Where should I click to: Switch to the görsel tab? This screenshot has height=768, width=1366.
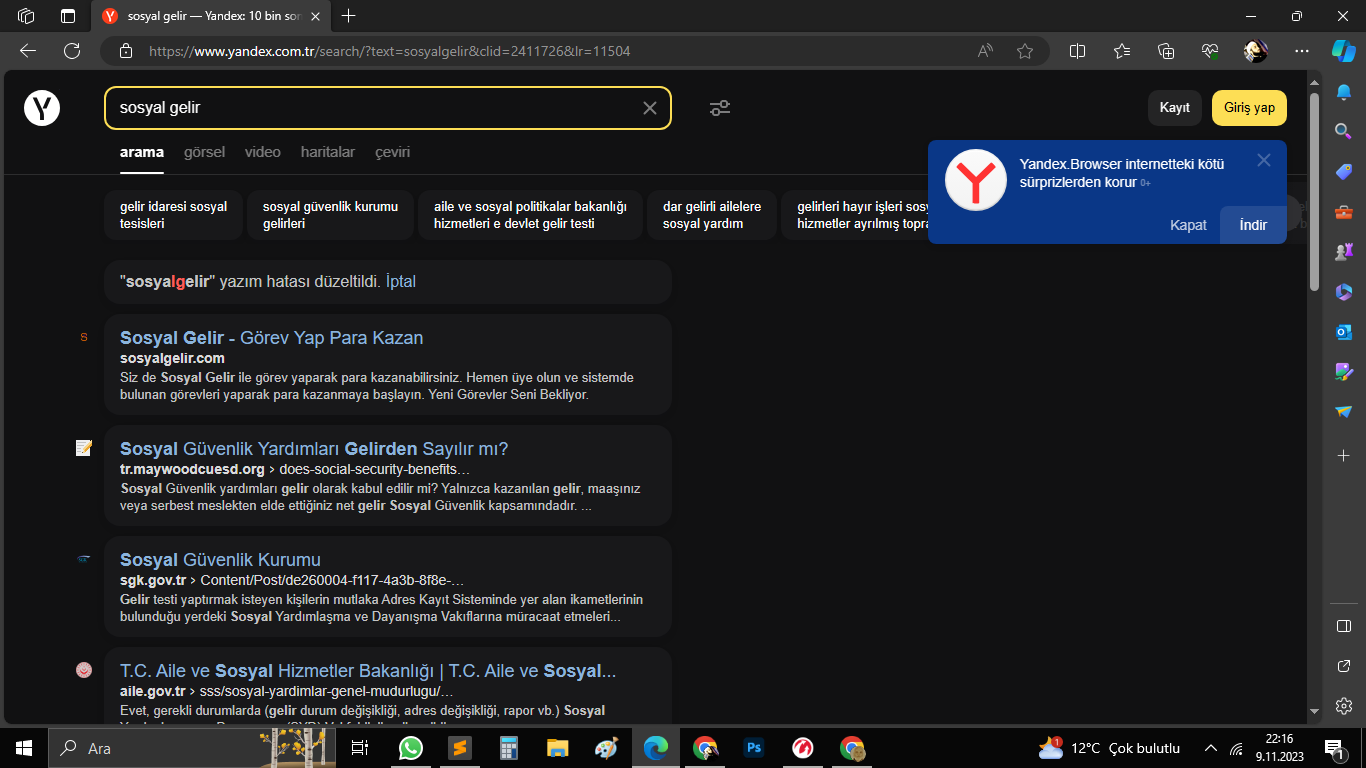point(204,152)
